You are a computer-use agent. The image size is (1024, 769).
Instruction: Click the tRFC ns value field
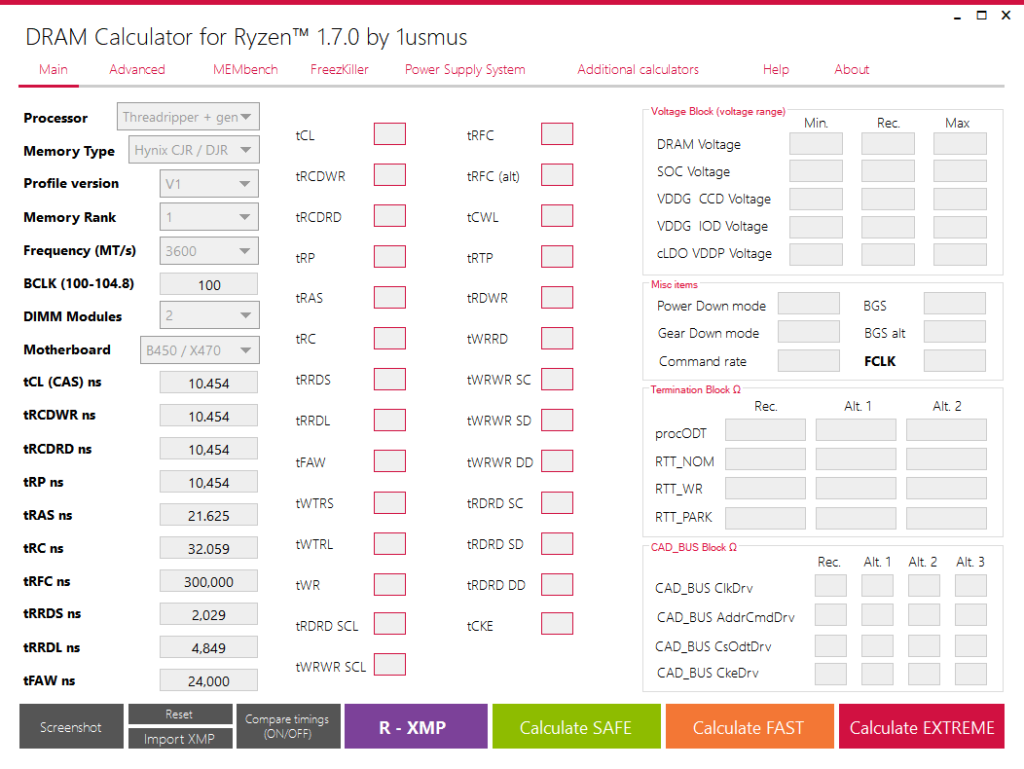pyautogui.click(x=209, y=582)
